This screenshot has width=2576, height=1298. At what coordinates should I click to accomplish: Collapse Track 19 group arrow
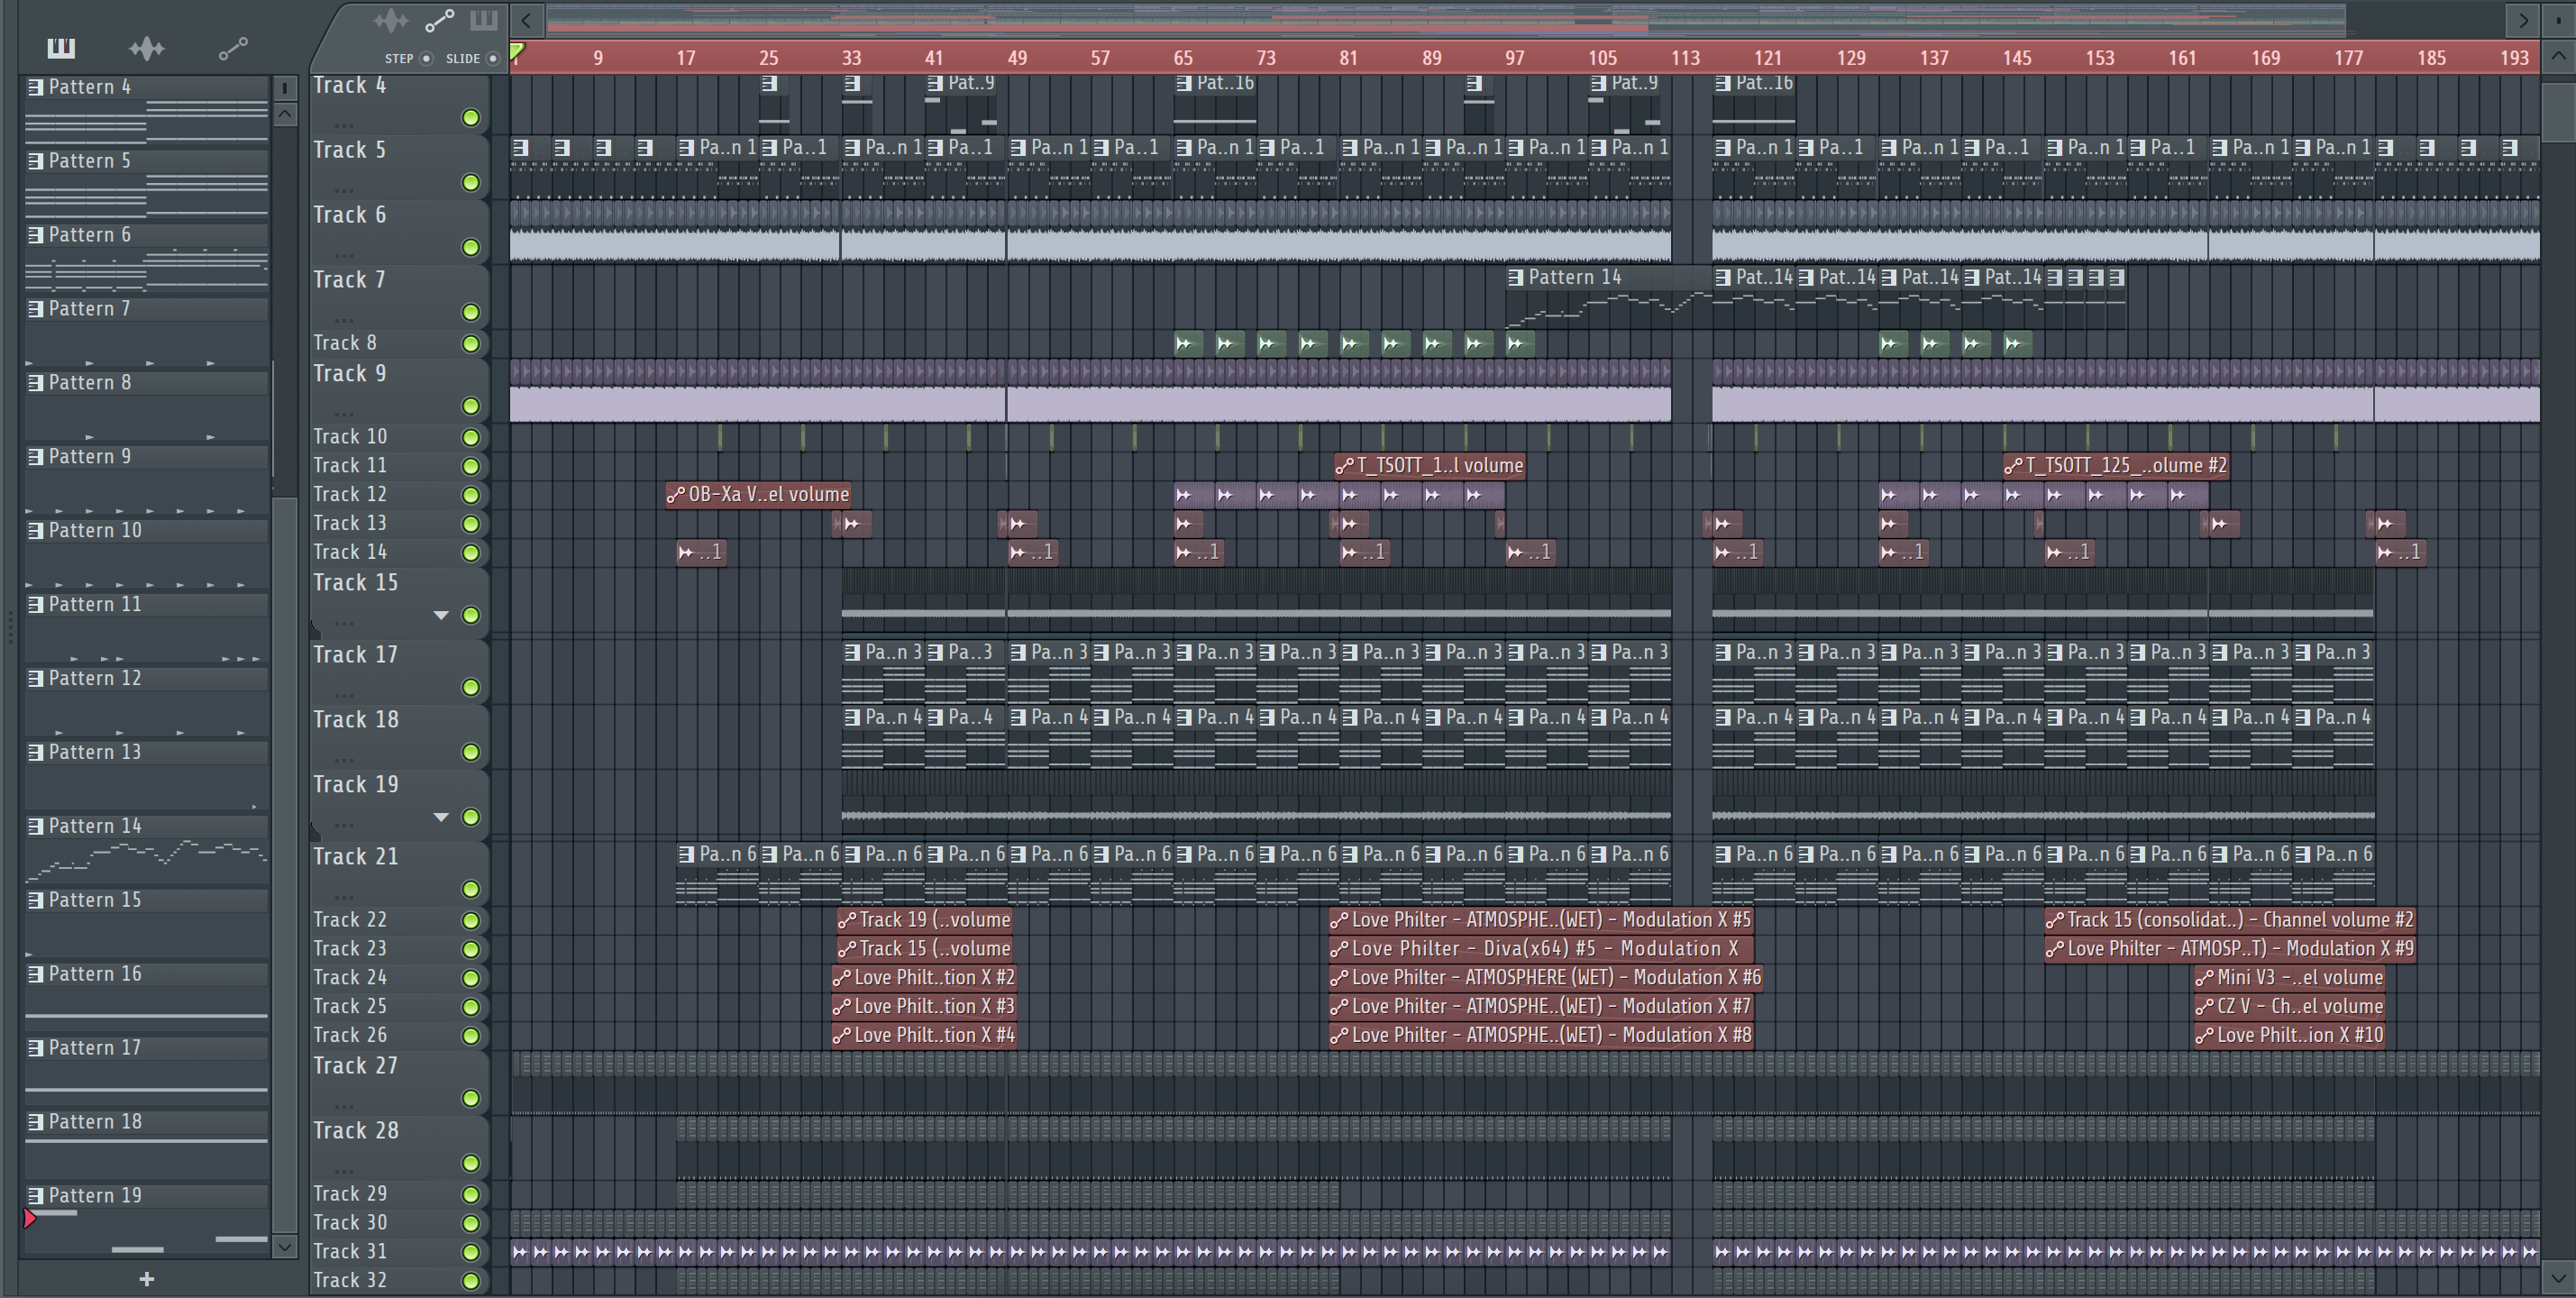click(441, 817)
